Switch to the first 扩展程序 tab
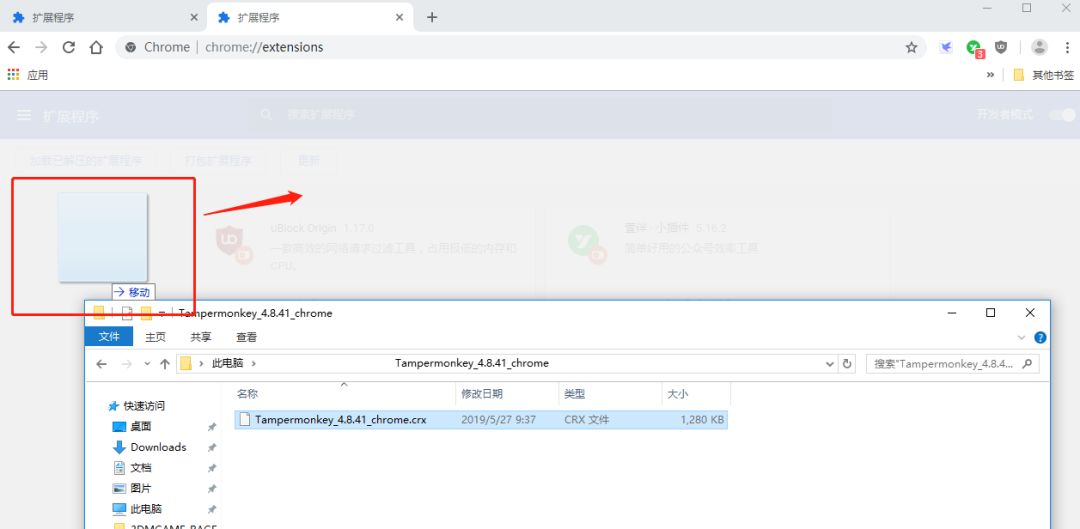Screen dimensions: 1080x529 tap(103, 17)
